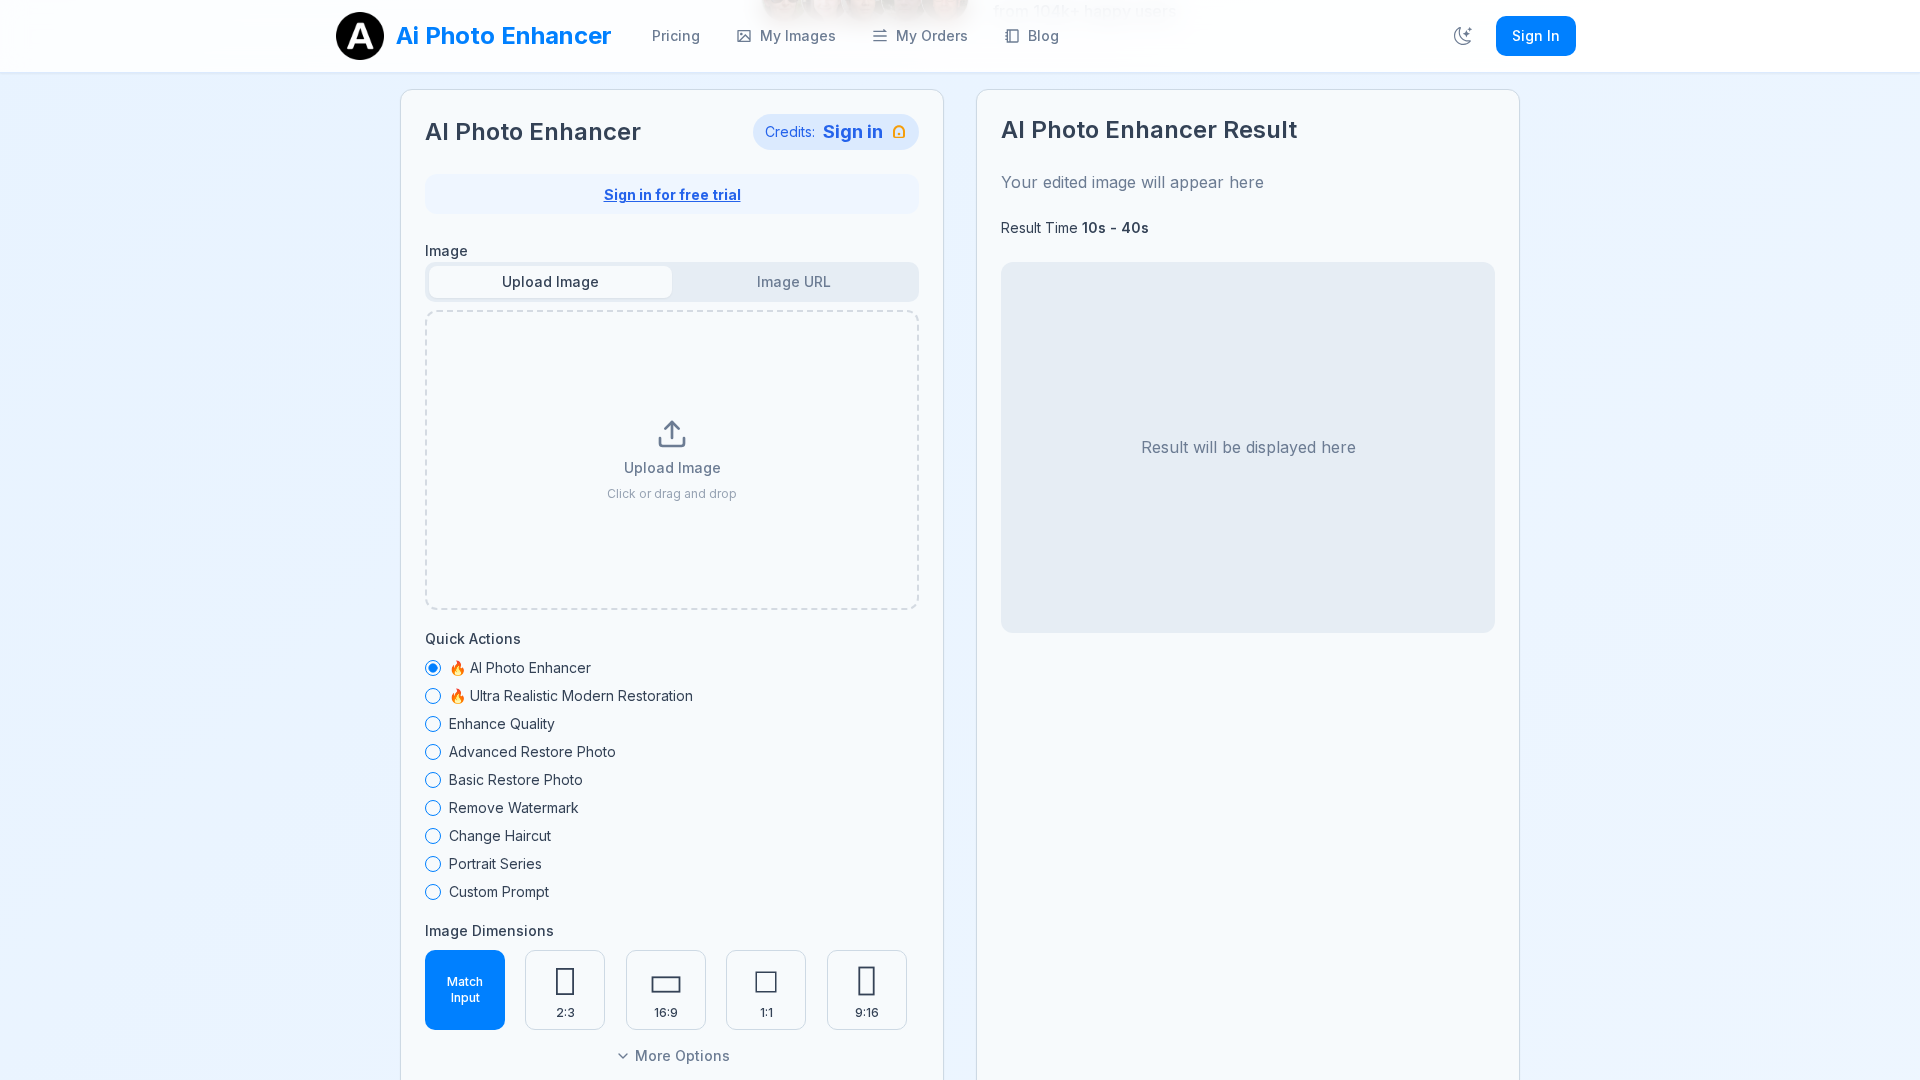The height and width of the screenshot is (1080, 1920).
Task: Open My Images in navigation
Action: pos(786,36)
